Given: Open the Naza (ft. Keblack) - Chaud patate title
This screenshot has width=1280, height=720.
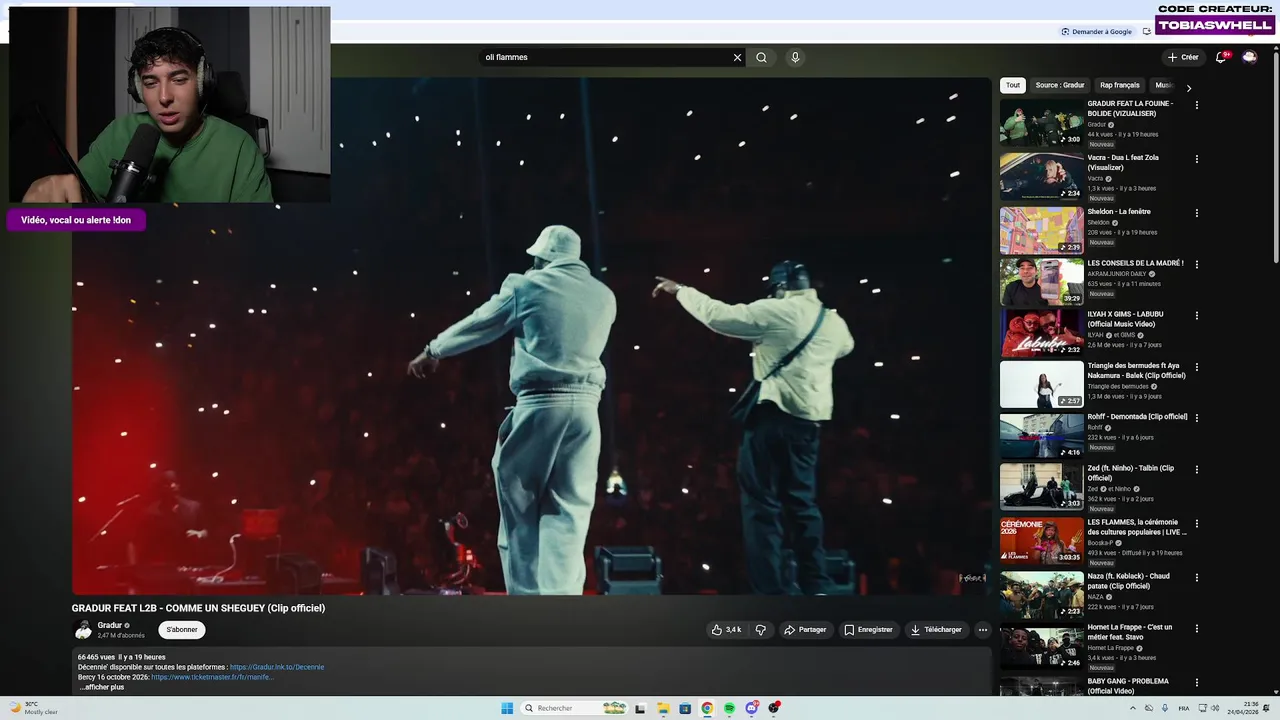Looking at the screenshot, I should tap(1129, 581).
